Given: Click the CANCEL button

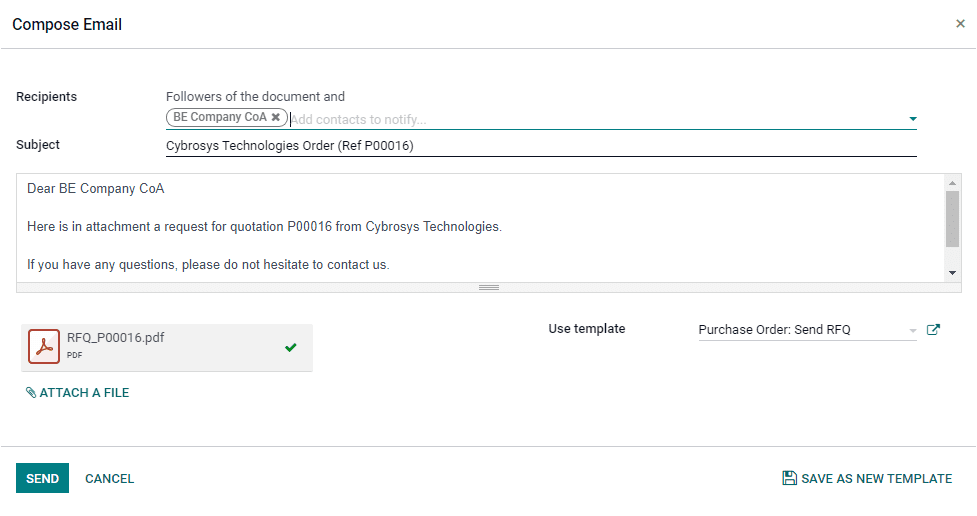Looking at the screenshot, I should click(110, 479).
